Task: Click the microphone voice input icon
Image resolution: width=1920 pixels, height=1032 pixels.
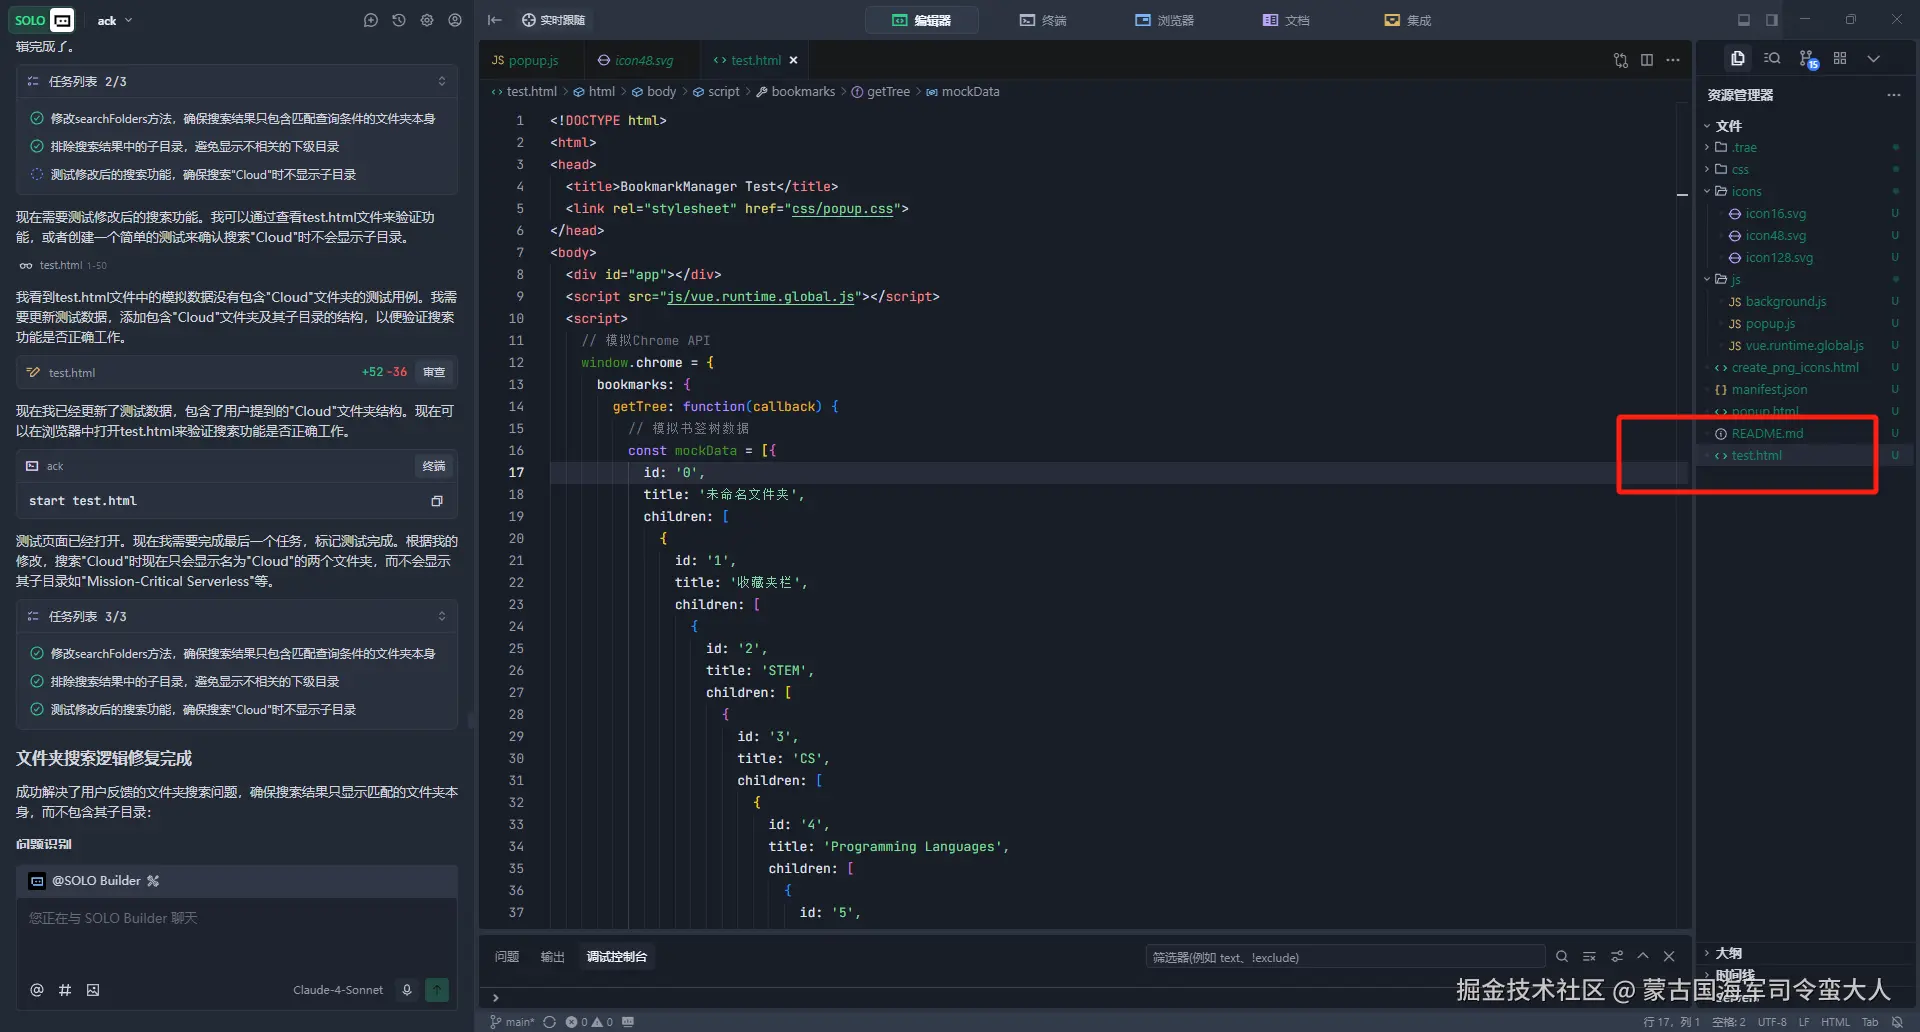Action: click(407, 990)
